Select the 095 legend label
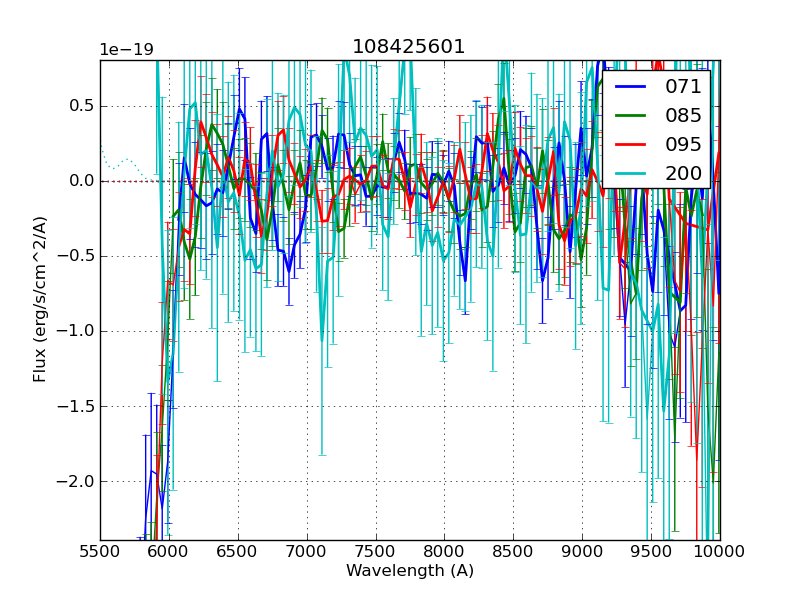800x600 pixels. point(683,144)
